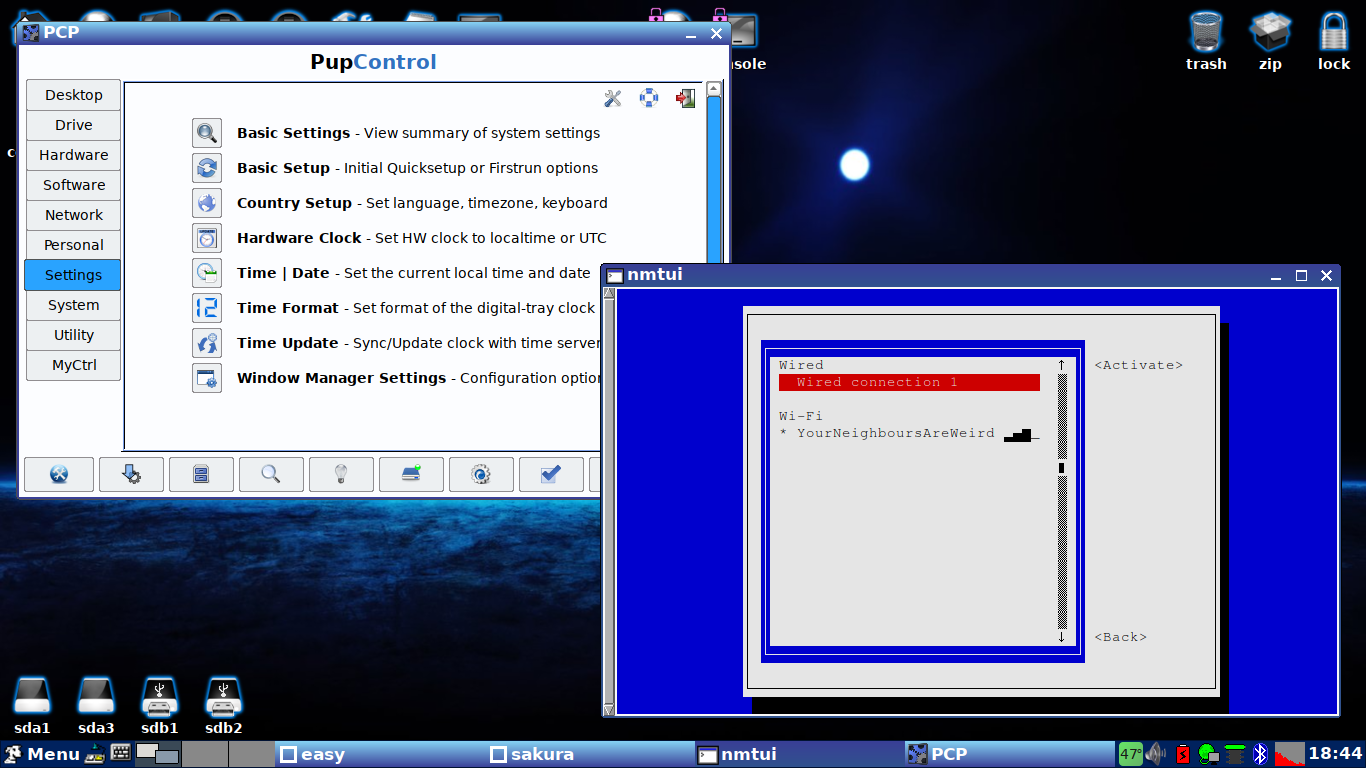
Task: Click the blue tools button in PCP bottom bar
Action: [59, 474]
